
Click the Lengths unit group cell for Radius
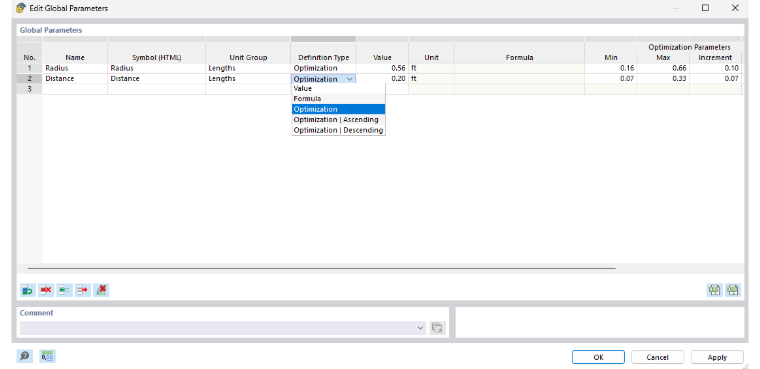pos(248,68)
